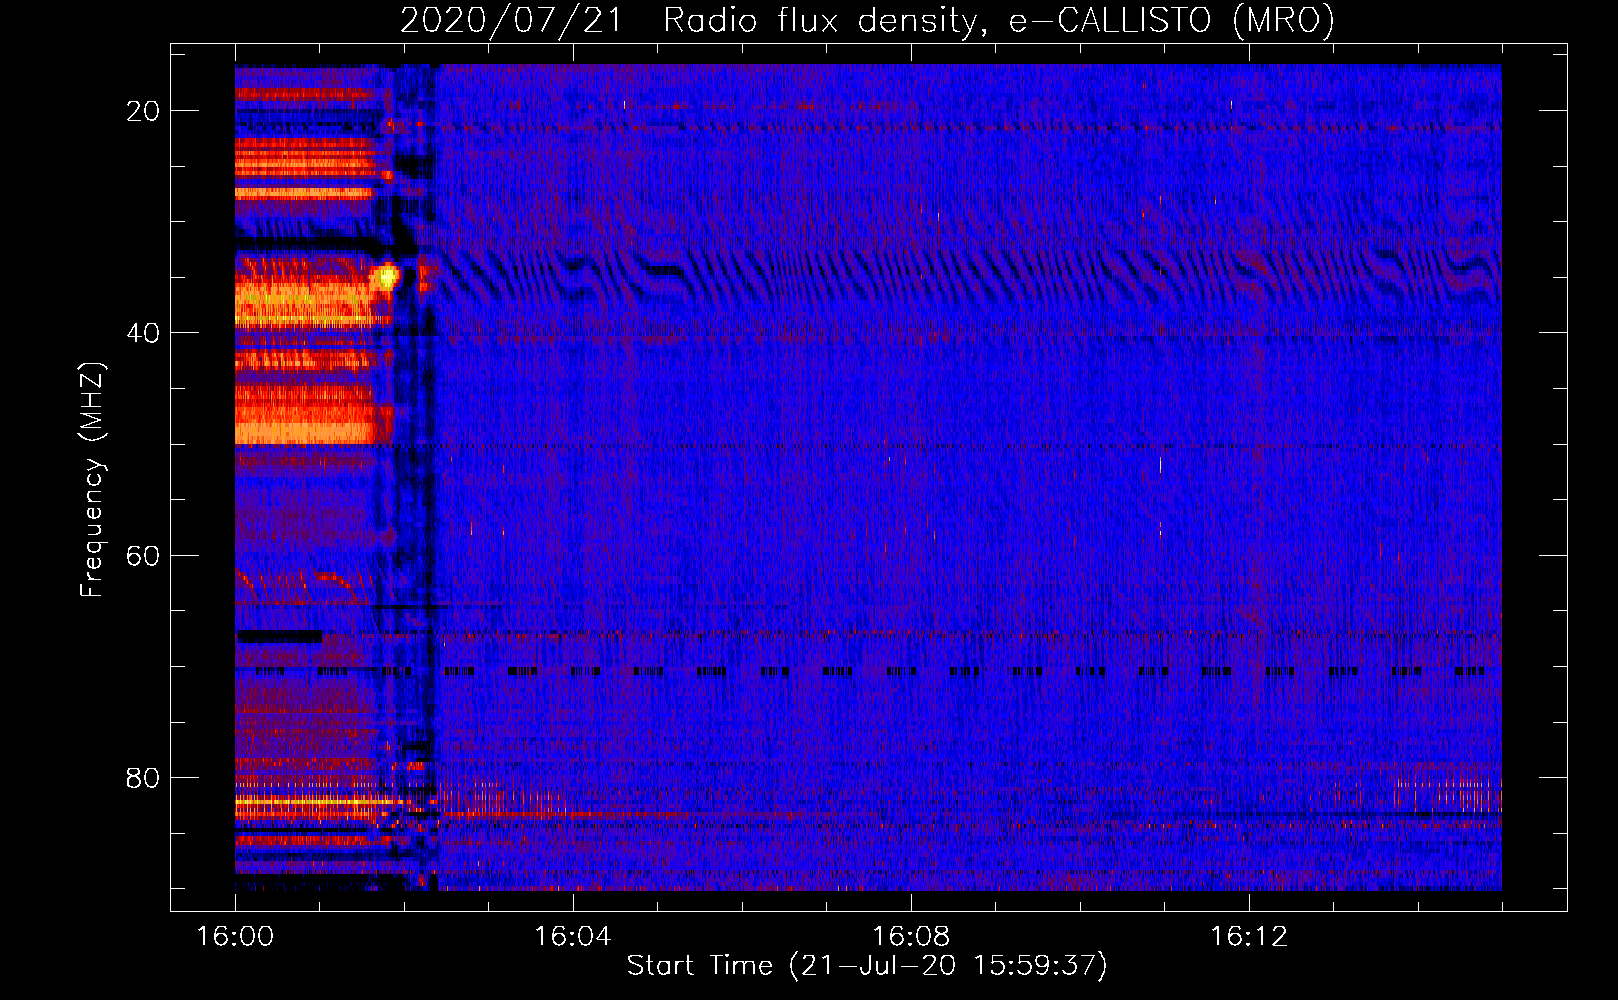Click the '60' frequency tick label
Screen dimensions: 1618x1000
(x=143, y=555)
